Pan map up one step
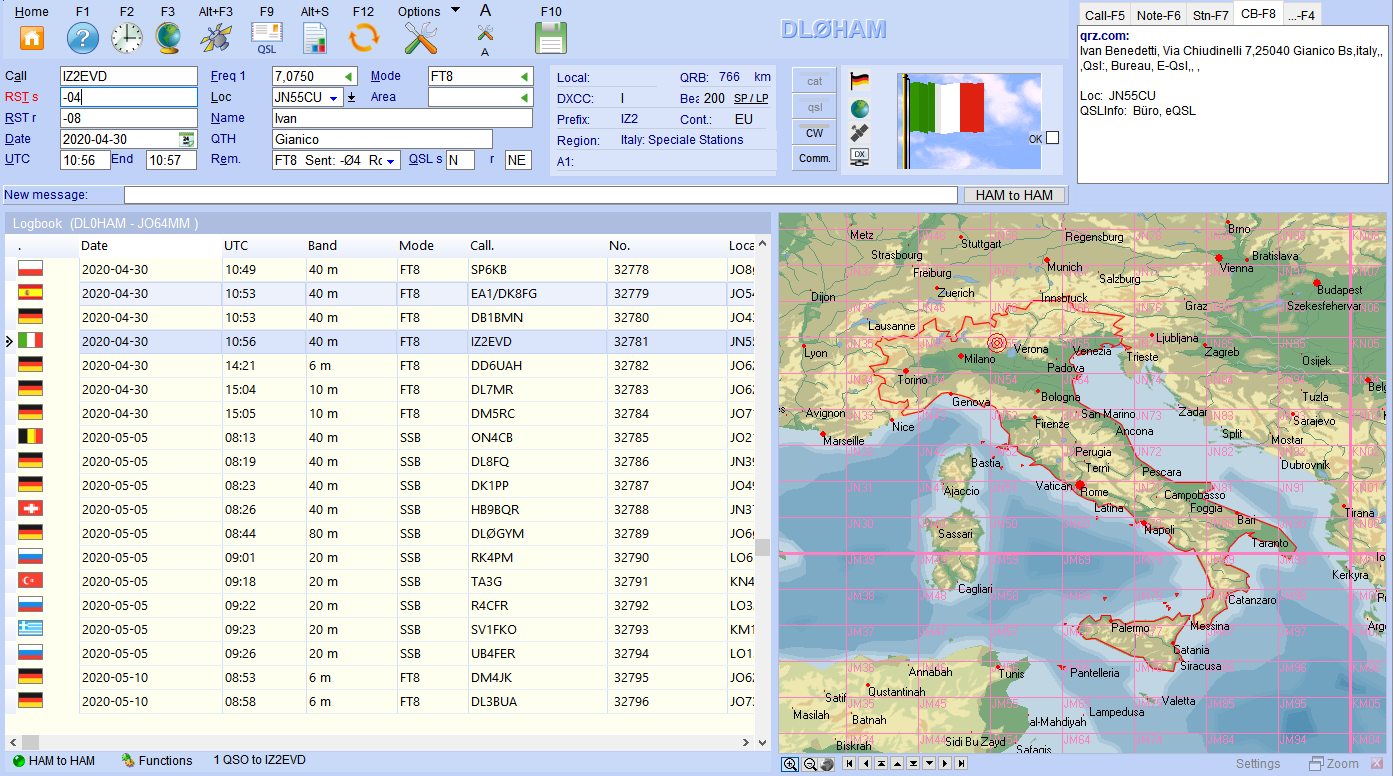Viewport: 1393px width, 776px height. (x=897, y=763)
